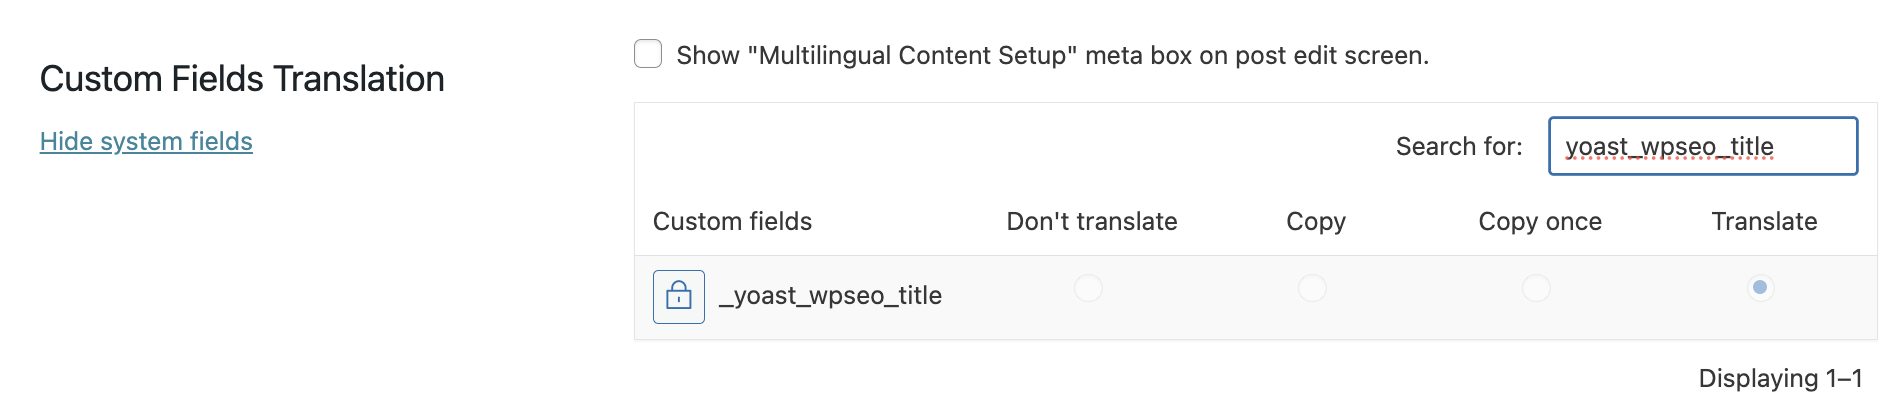The height and width of the screenshot is (400, 1904).
Task: Click the Don't translate column header
Action: coord(1091,221)
